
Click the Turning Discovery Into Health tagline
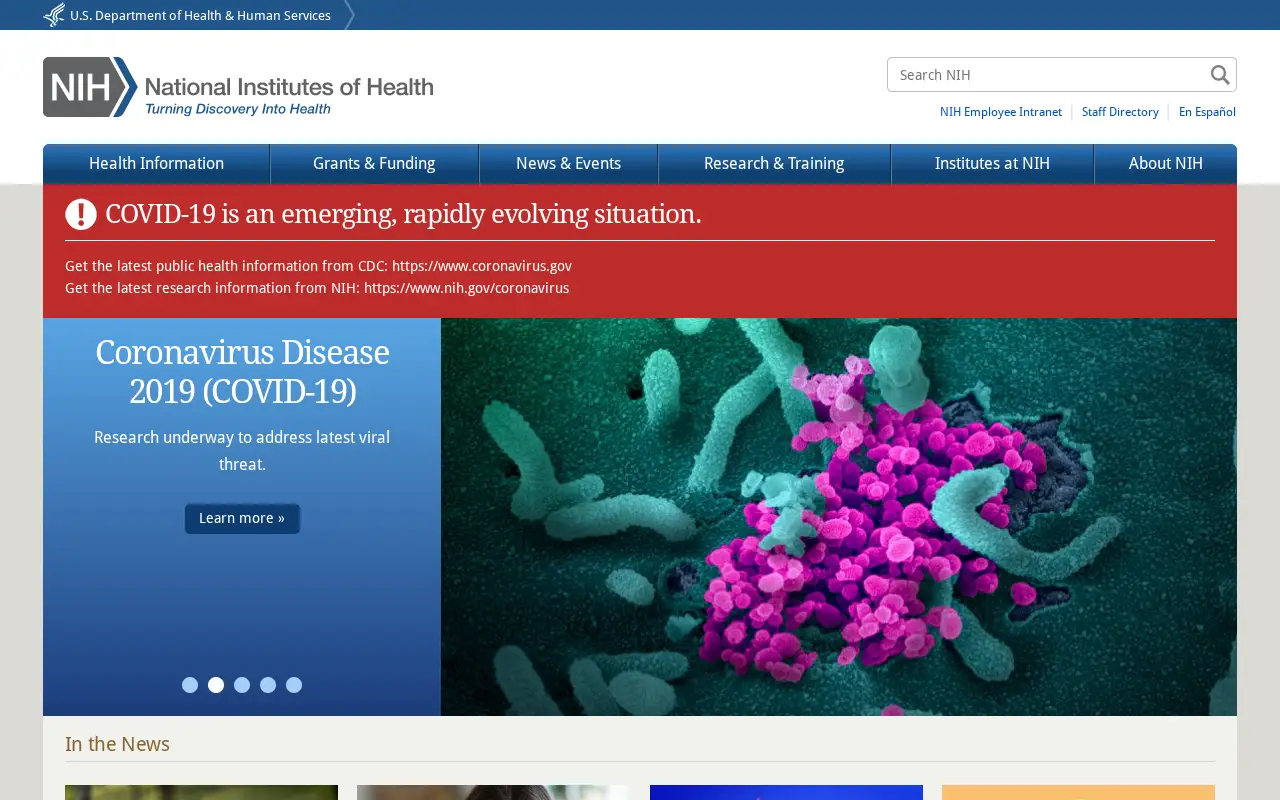(x=238, y=109)
